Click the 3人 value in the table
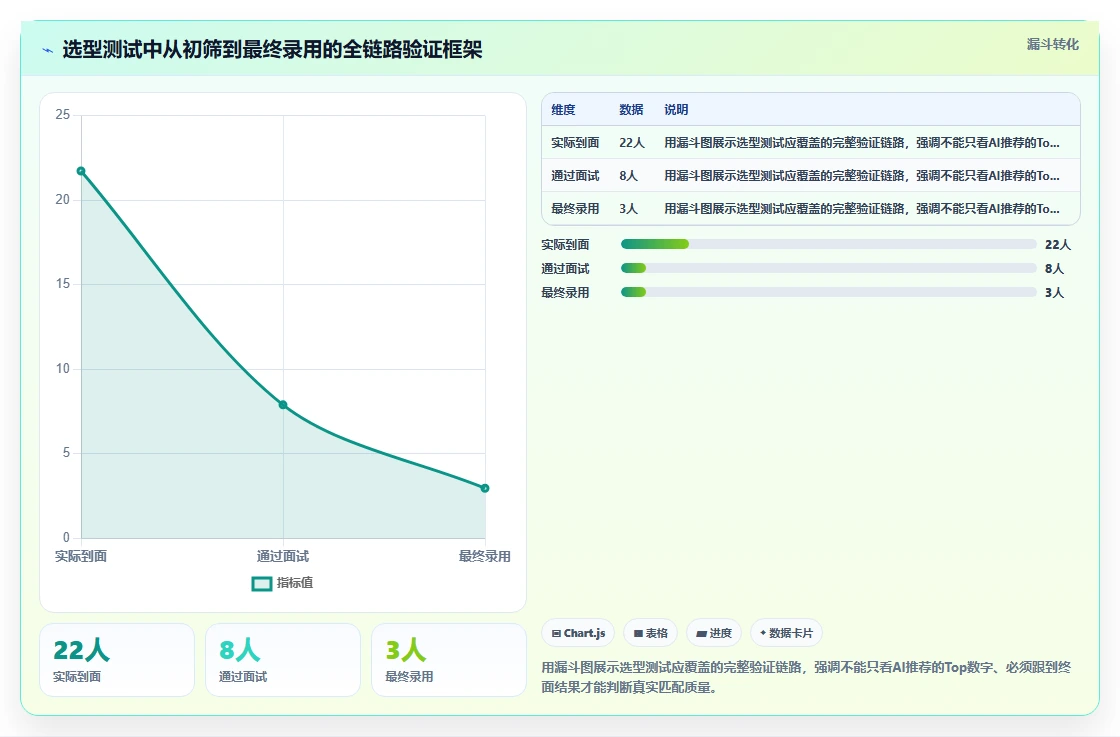 pyautogui.click(x=629, y=209)
